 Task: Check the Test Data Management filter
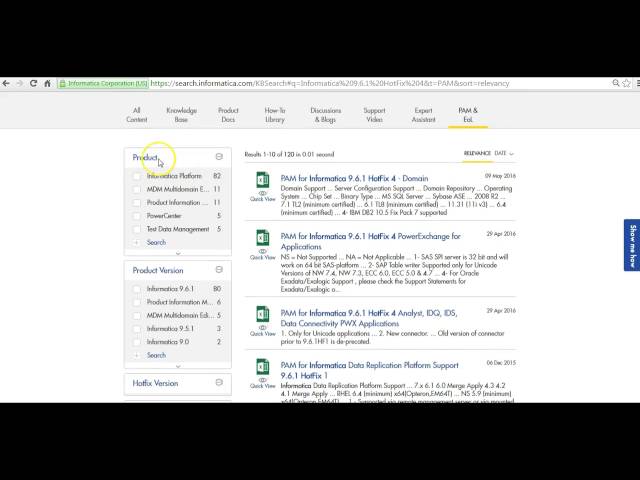pyautogui.click(x=137, y=229)
